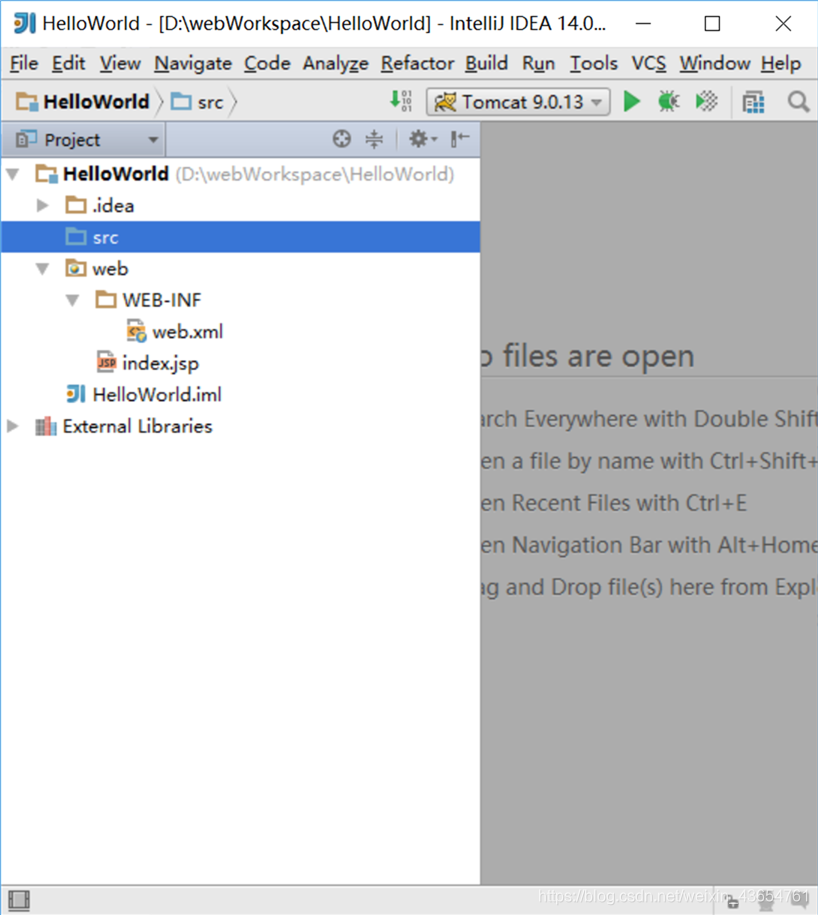This screenshot has height=915, width=818.
Task: Hide the Project tool window icon
Action: 460,139
